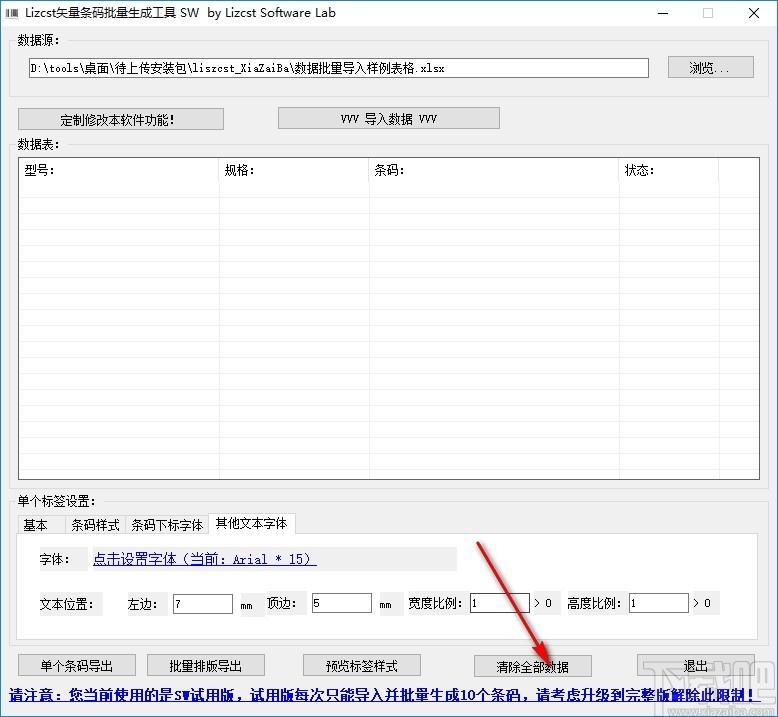Screen dimensions: 778x717
Task: Minimize the Lizcst window
Action: tap(663, 13)
